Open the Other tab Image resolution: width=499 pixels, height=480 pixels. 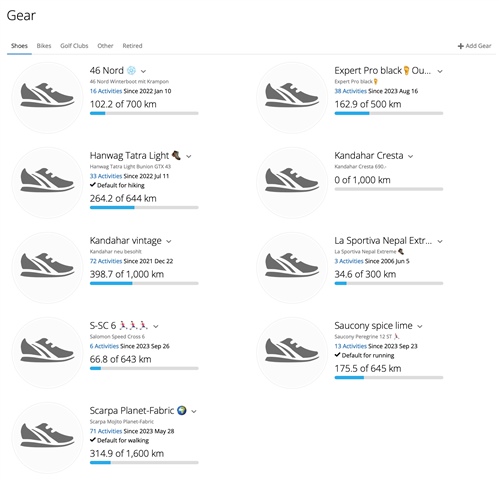[x=105, y=46]
